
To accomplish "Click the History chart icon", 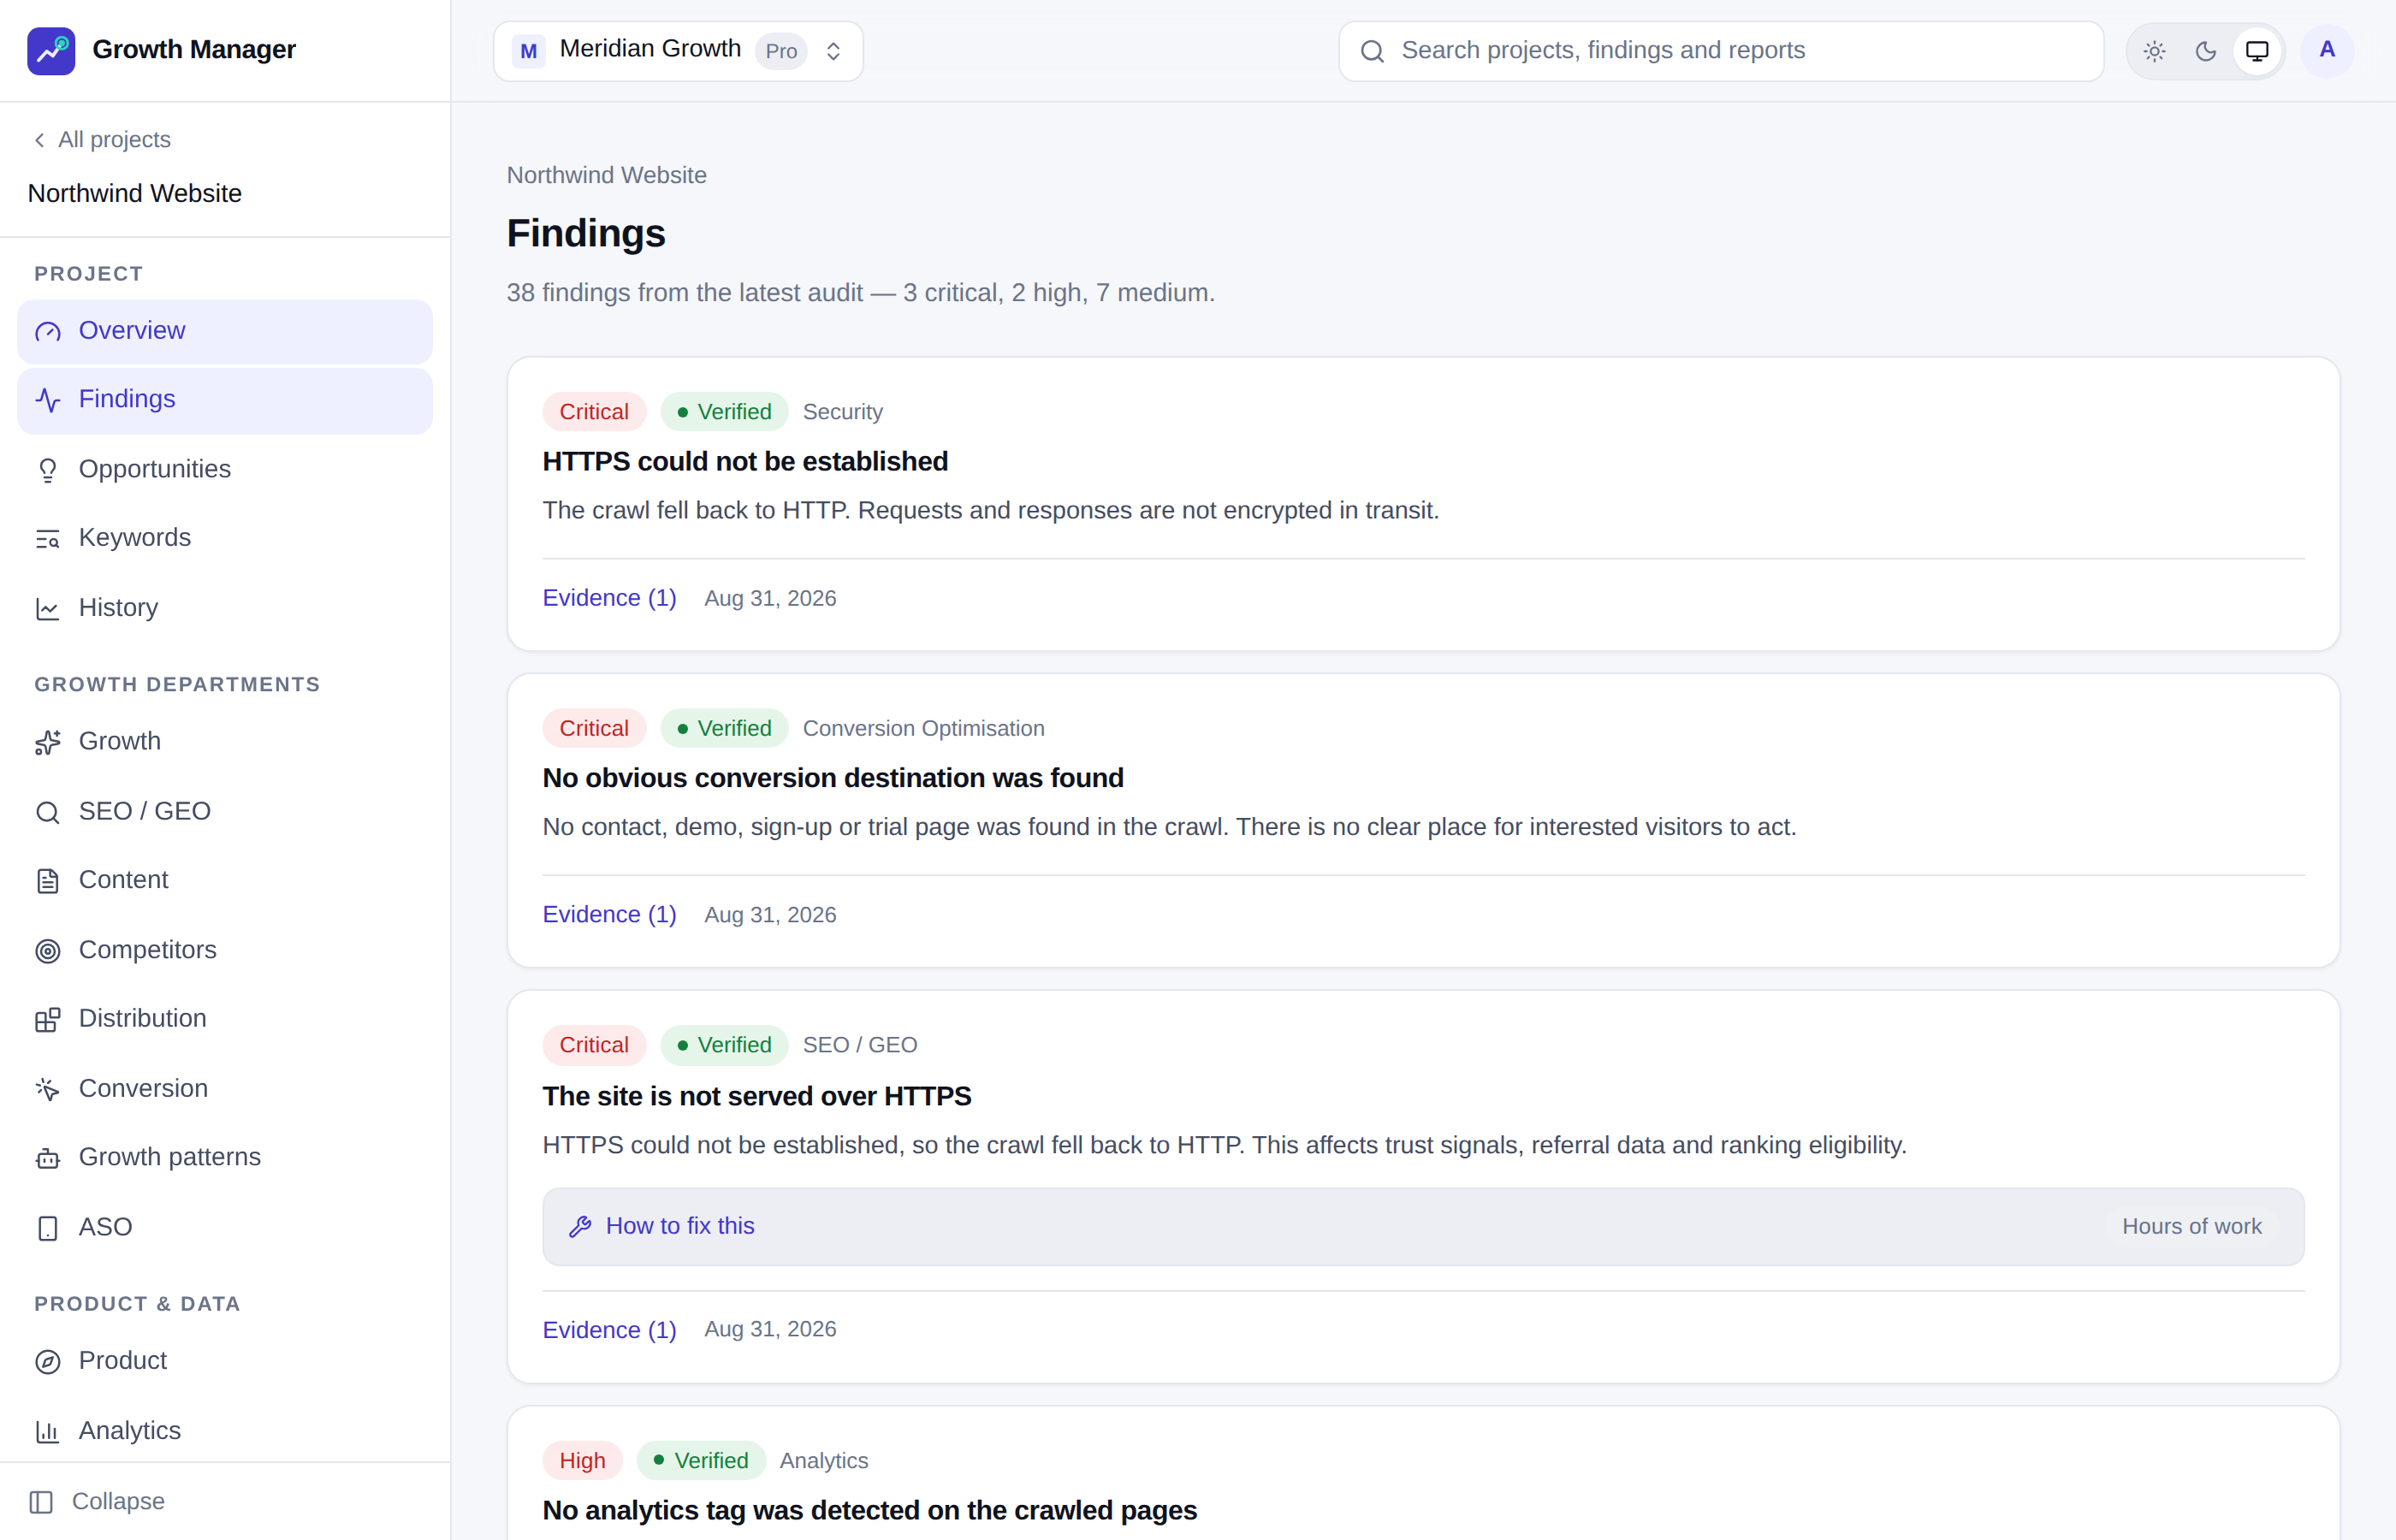I will 48,608.
